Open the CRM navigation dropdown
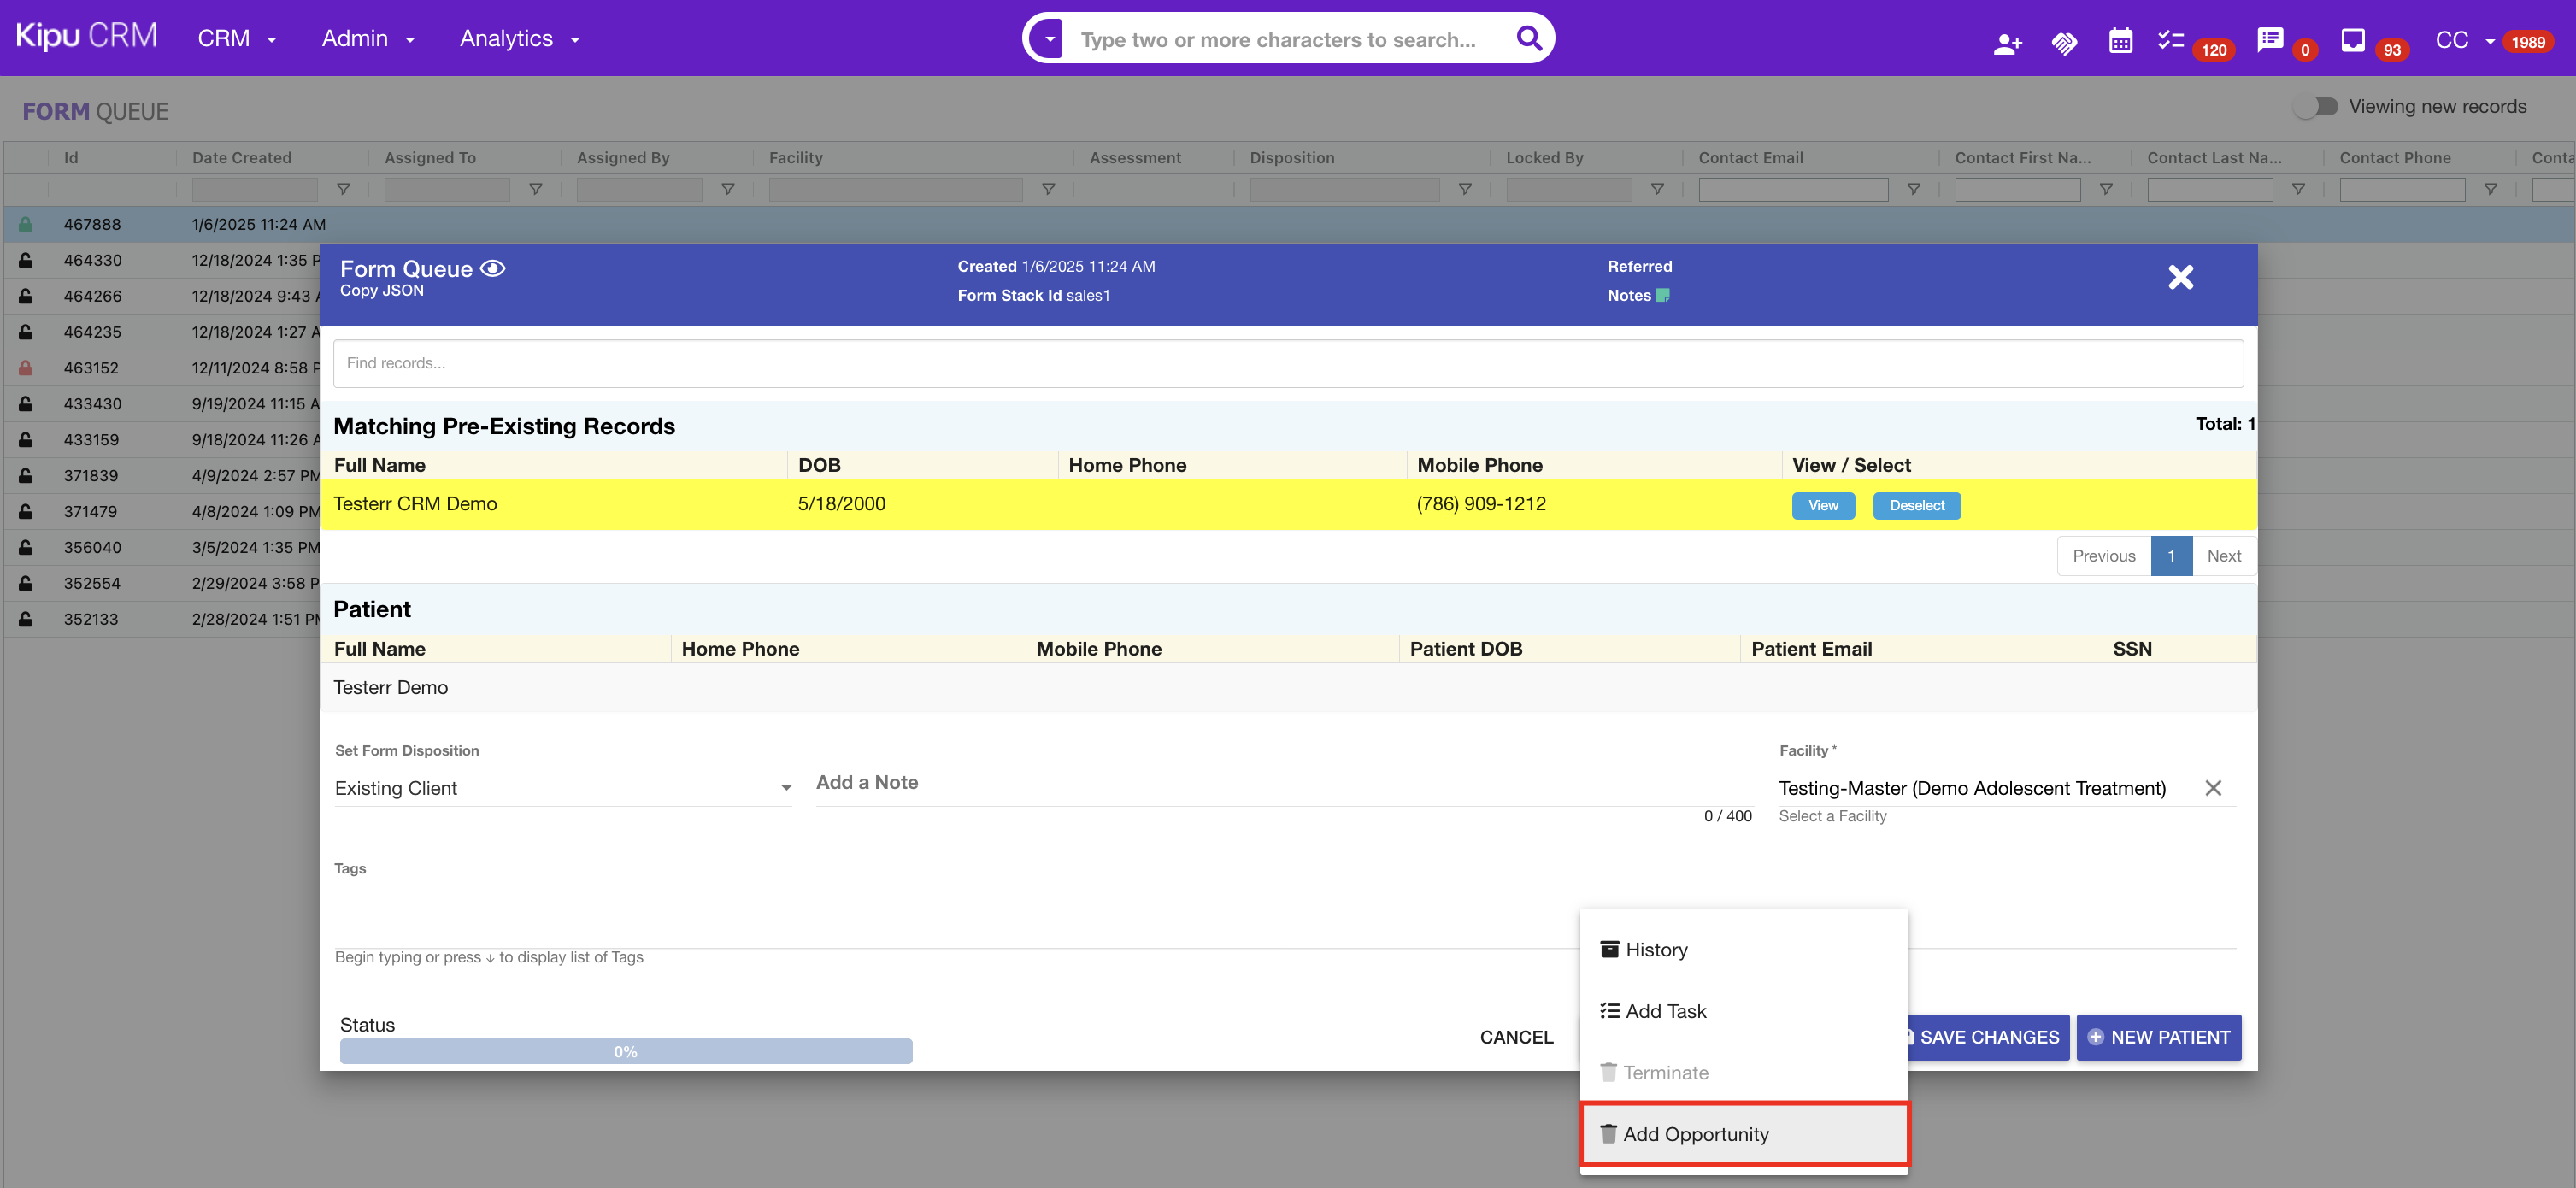This screenshot has height=1188, width=2576. pyautogui.click(x=237, y=38)
